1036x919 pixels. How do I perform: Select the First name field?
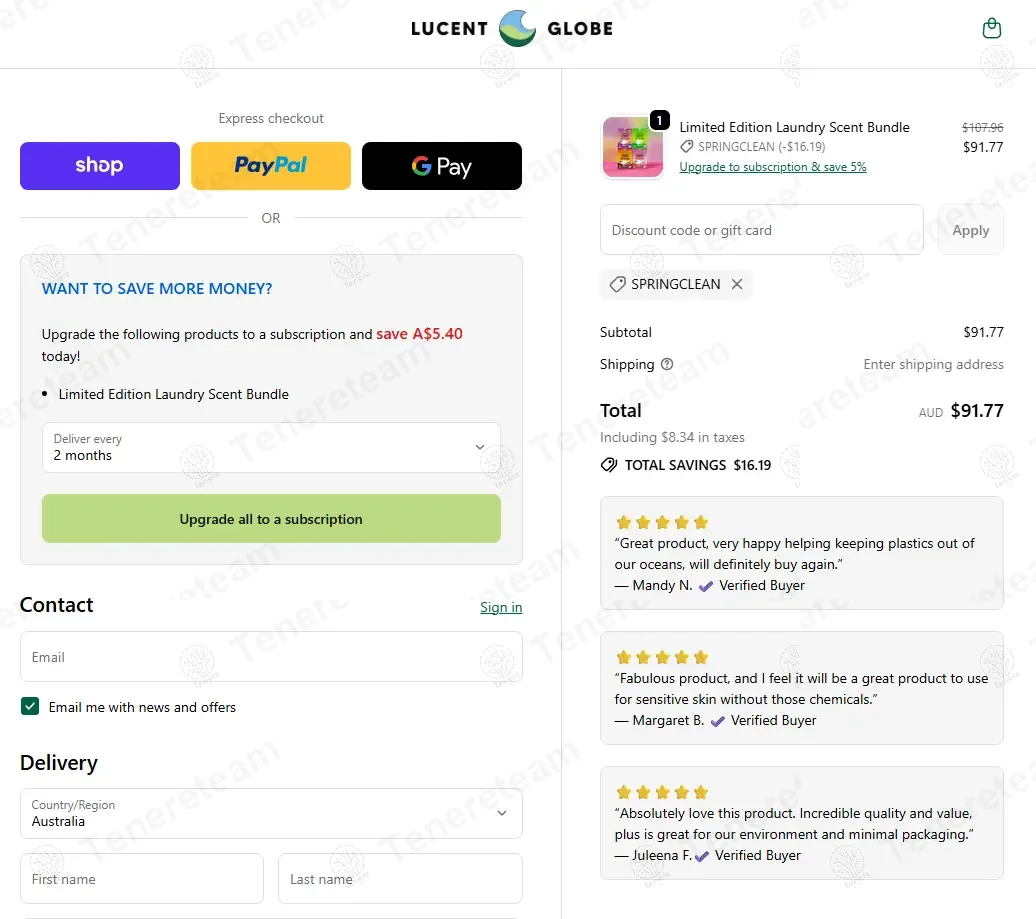pyautogui.click(x=142, y=879)
